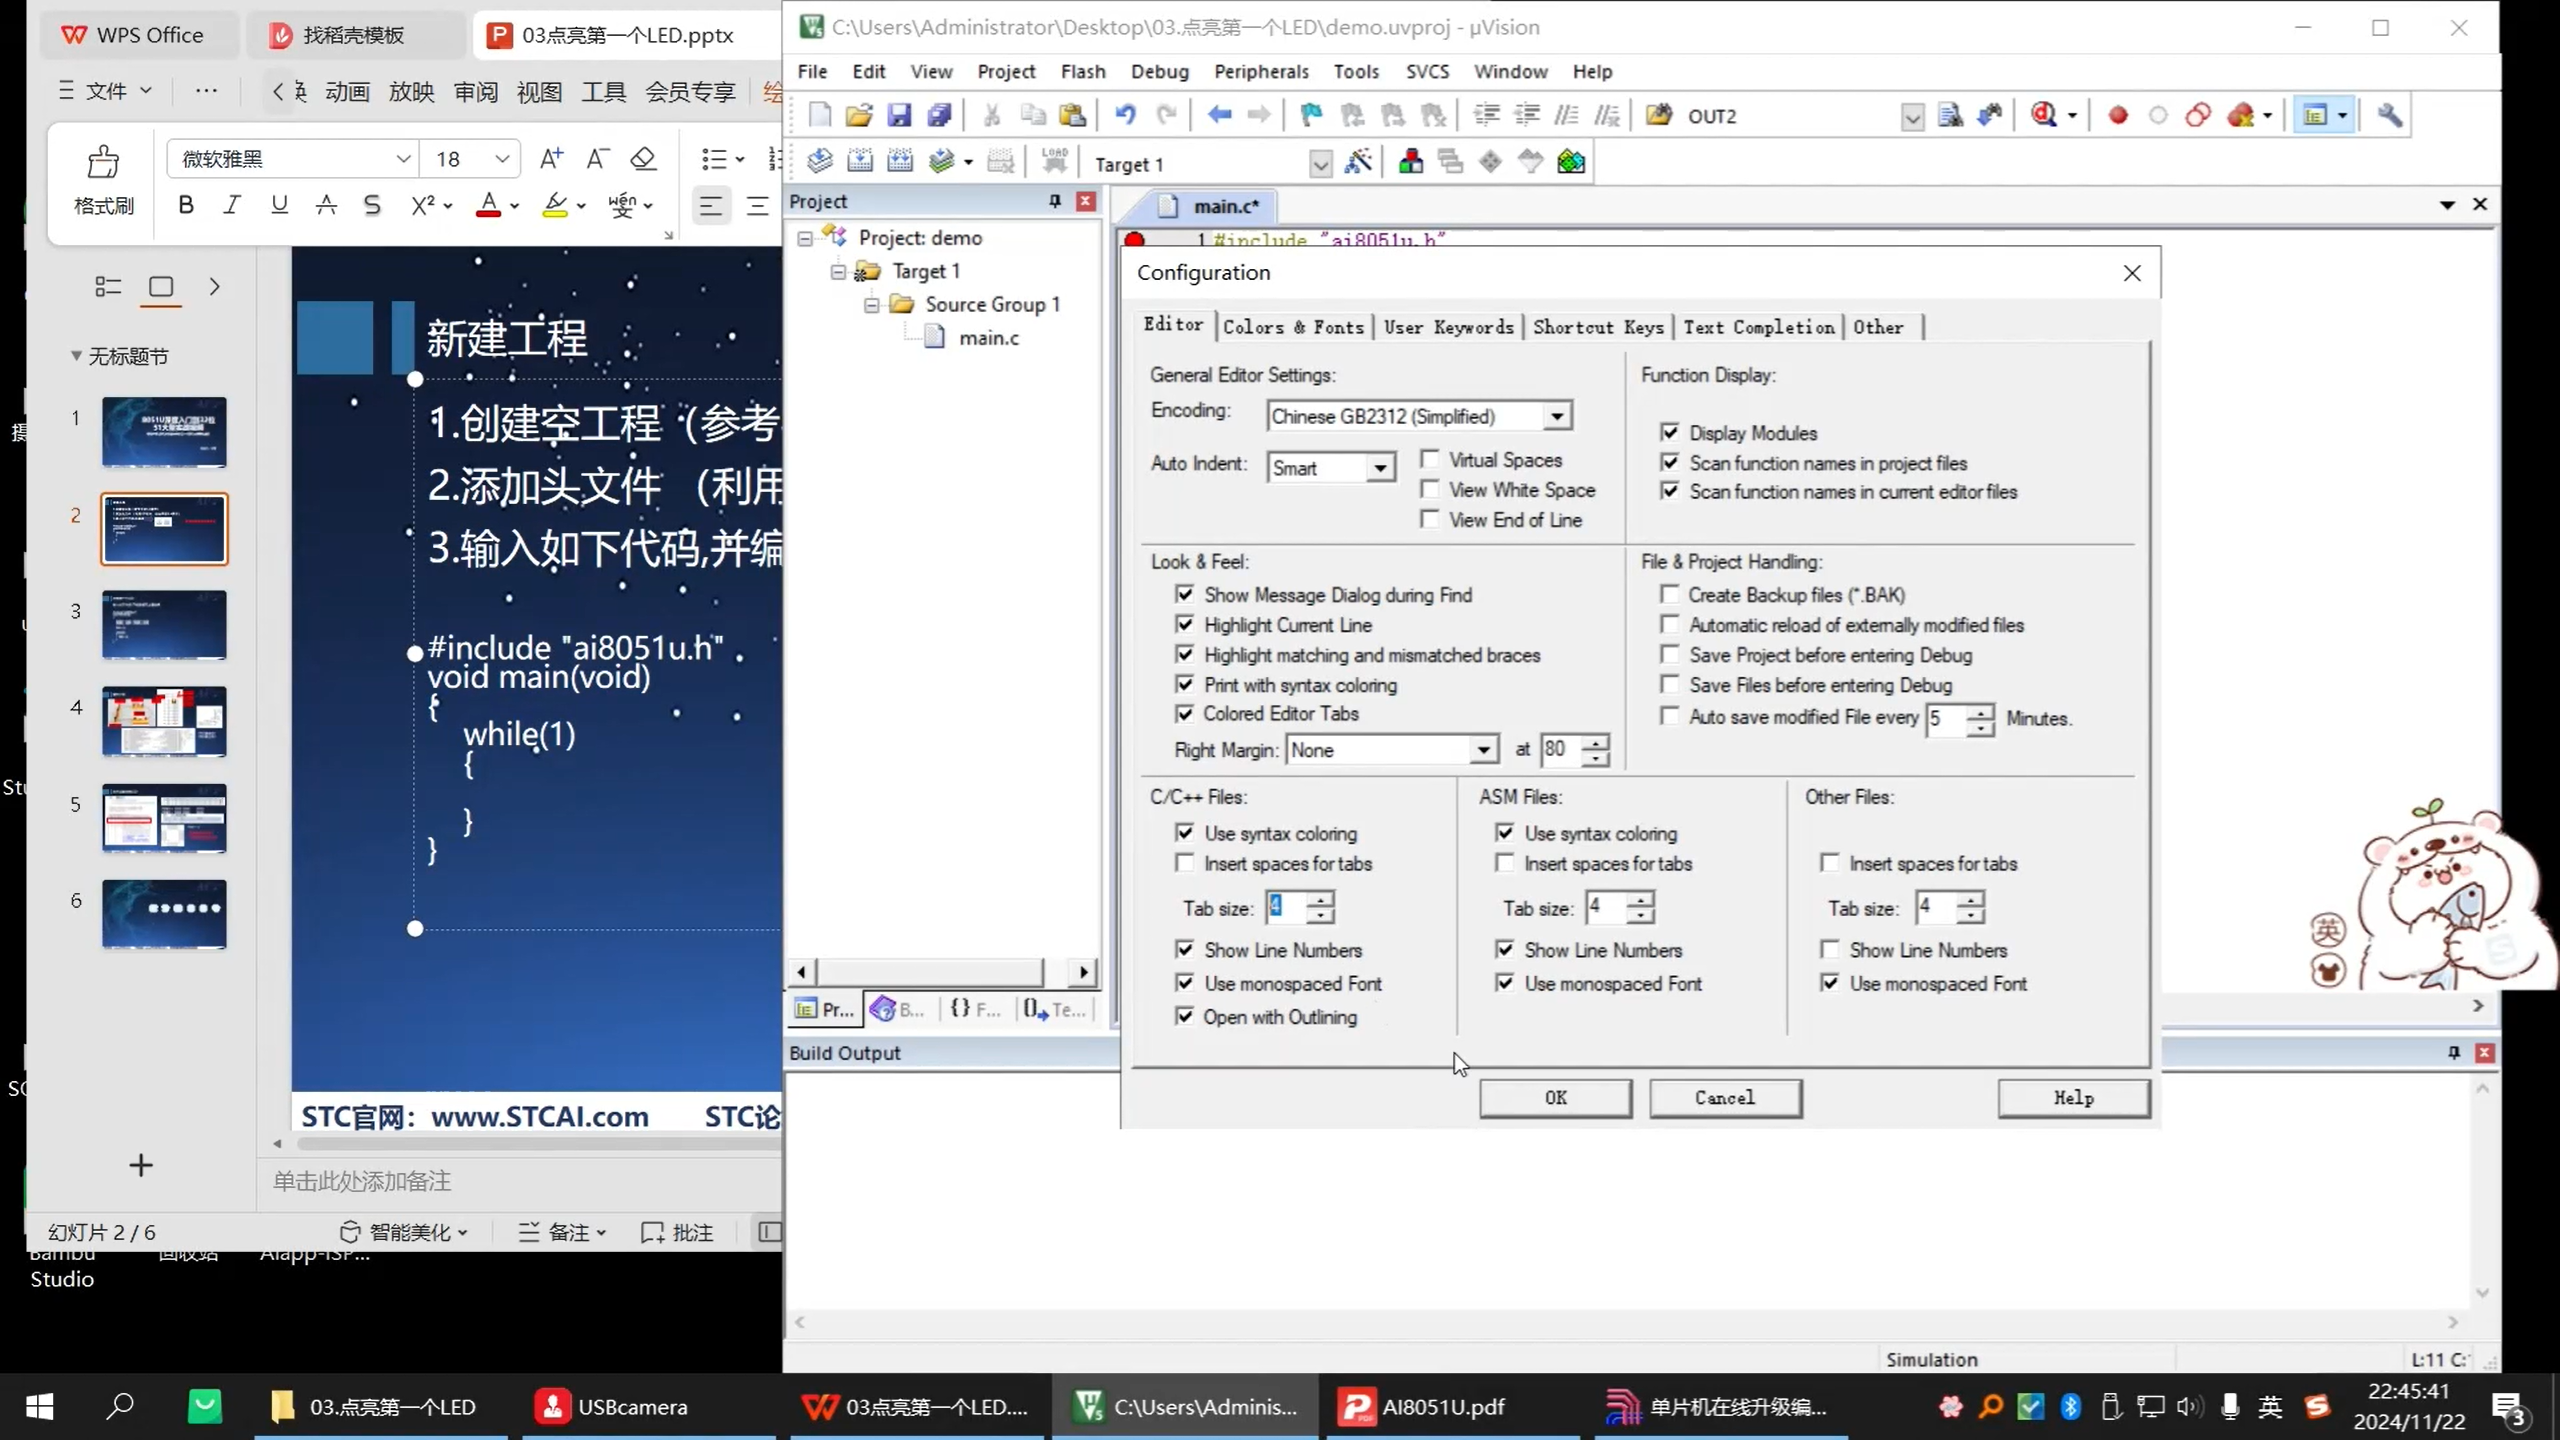The width and height of the screenshot is (2560, 1440).
Task: Click the Save file toolbar icon
Action: [x=899, y=115]
